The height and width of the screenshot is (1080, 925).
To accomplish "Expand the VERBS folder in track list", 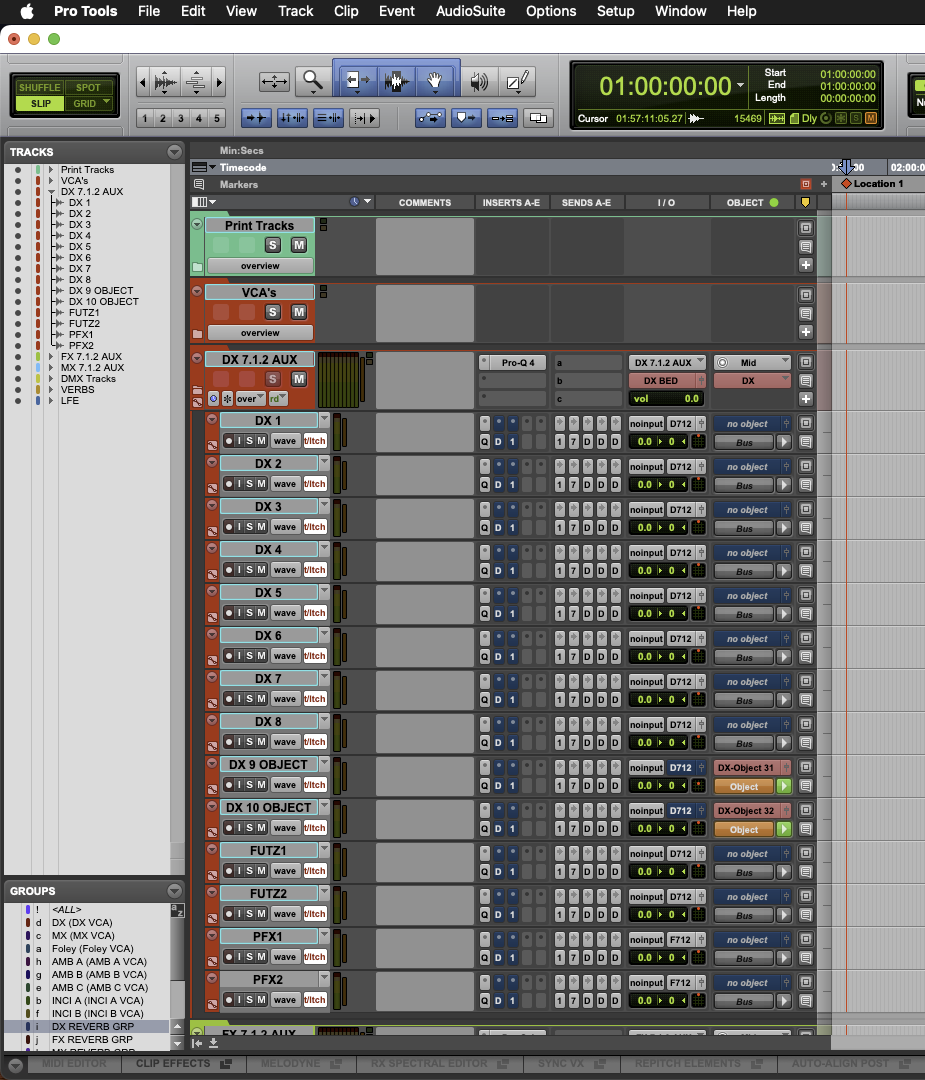I will click(x=50, y=390).
